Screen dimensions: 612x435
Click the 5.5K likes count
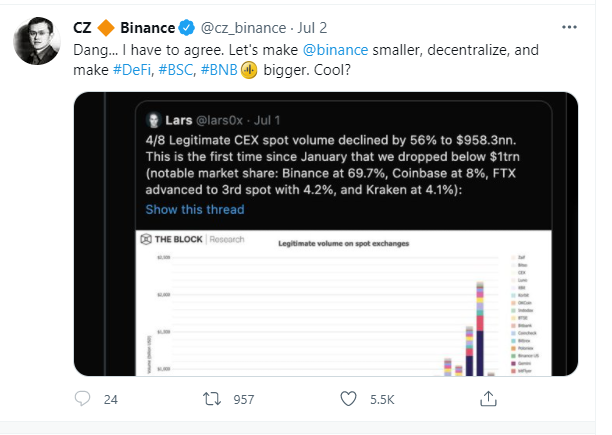tap(382, 399)
